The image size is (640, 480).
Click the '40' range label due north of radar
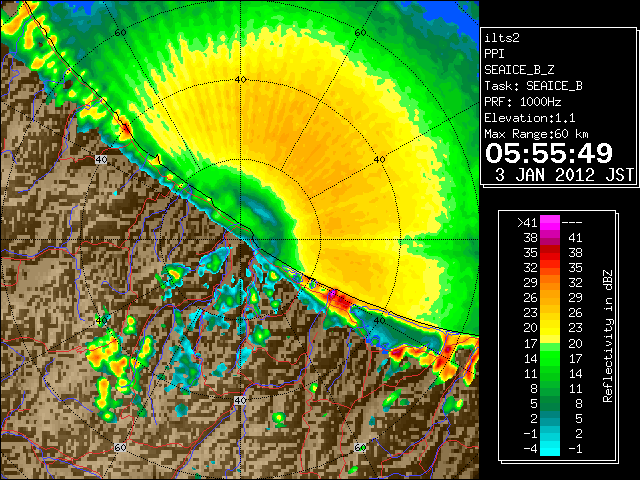coord(240,80)
